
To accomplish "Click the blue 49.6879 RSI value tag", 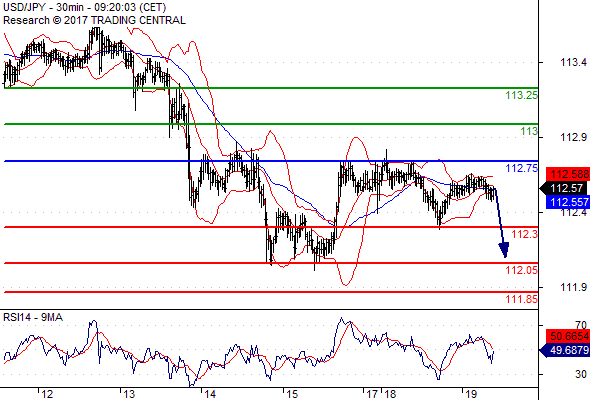I will click(x=565, y=350).
